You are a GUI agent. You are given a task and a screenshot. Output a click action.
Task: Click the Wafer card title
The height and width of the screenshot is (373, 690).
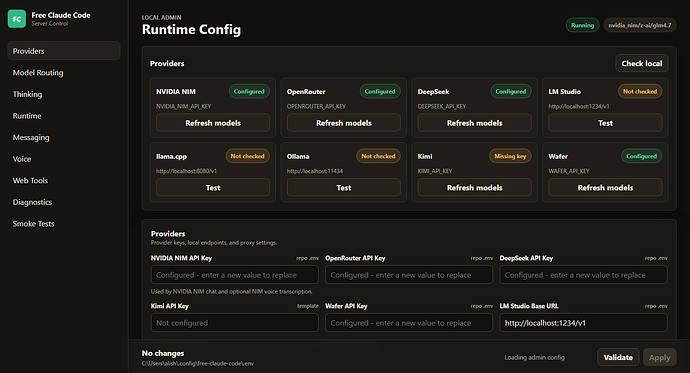pos(558,156)
